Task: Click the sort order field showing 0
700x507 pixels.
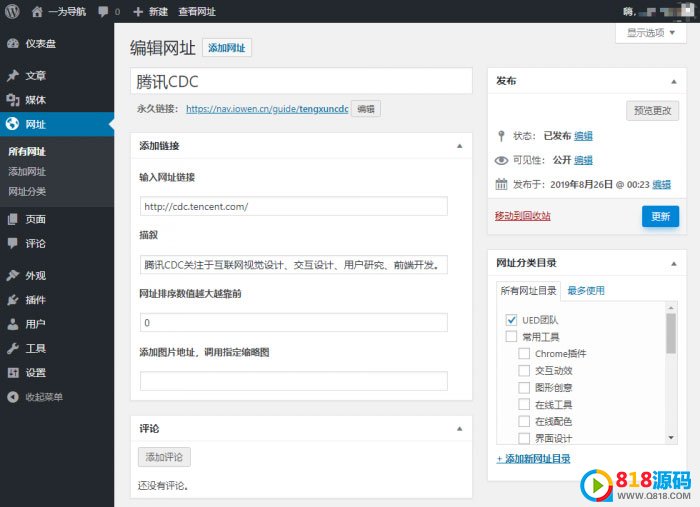Action: click(x=294, y=322)
